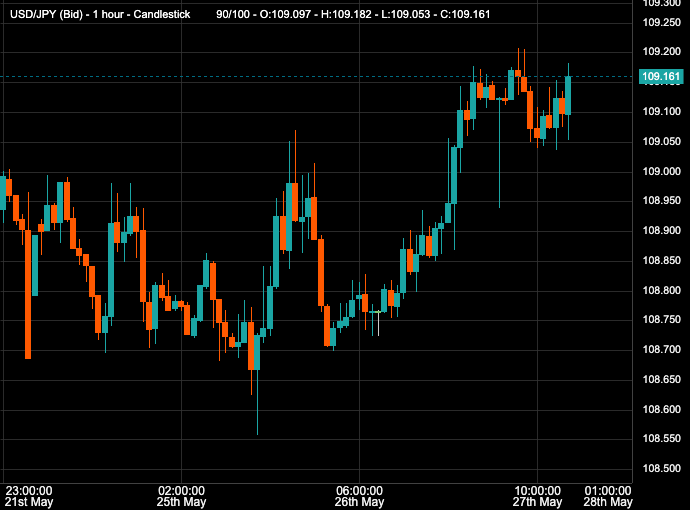Screen dimensions: 690x510
Task: Click the 109.000 price axis label
Action: (x=661, y=171)
